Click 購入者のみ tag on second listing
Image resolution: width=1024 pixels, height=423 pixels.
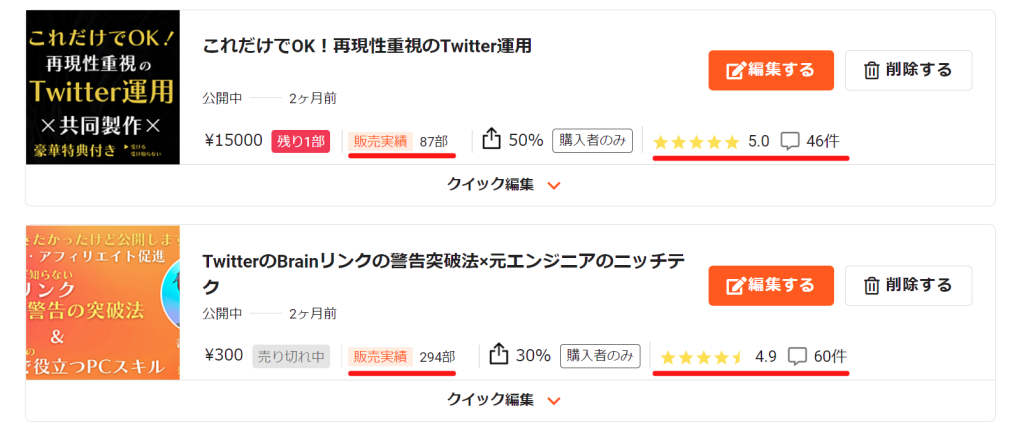[x=599, y=355]
